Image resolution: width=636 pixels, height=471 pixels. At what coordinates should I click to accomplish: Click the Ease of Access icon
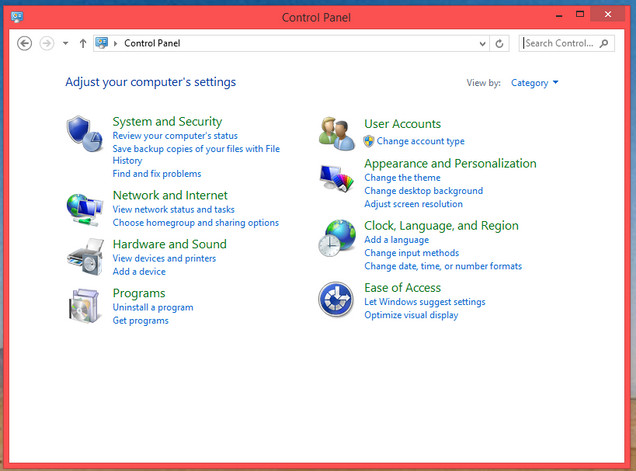[336, 299]
